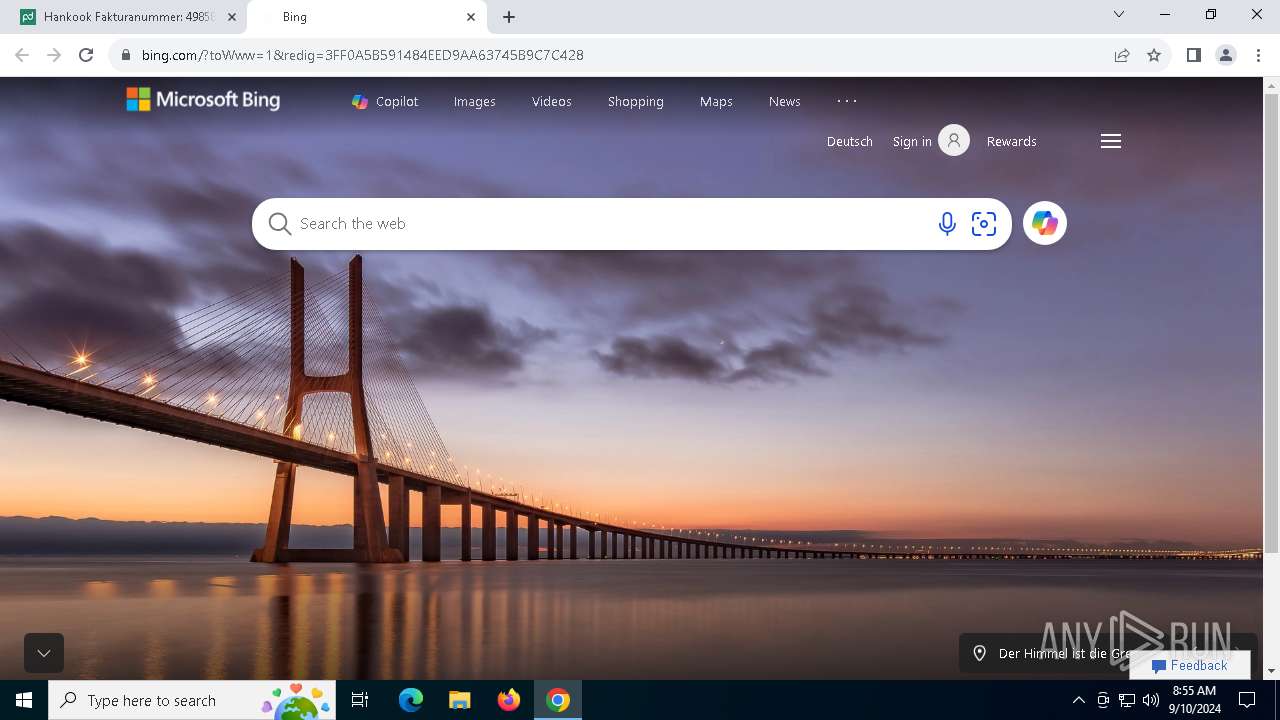
Task: Open File Explorer from the taskbar
Action: (459, 700)
